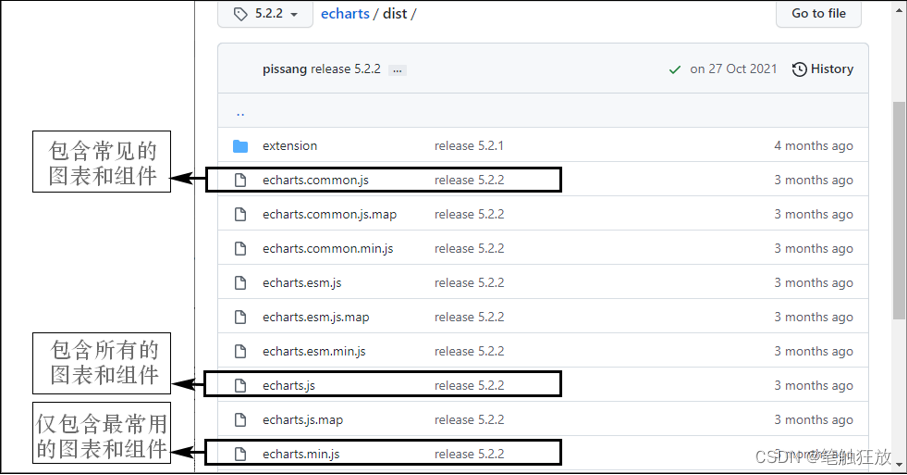The height and width of the screenshot is (475, 907).
Task: Click the extension folder icon
Action: 240,146
